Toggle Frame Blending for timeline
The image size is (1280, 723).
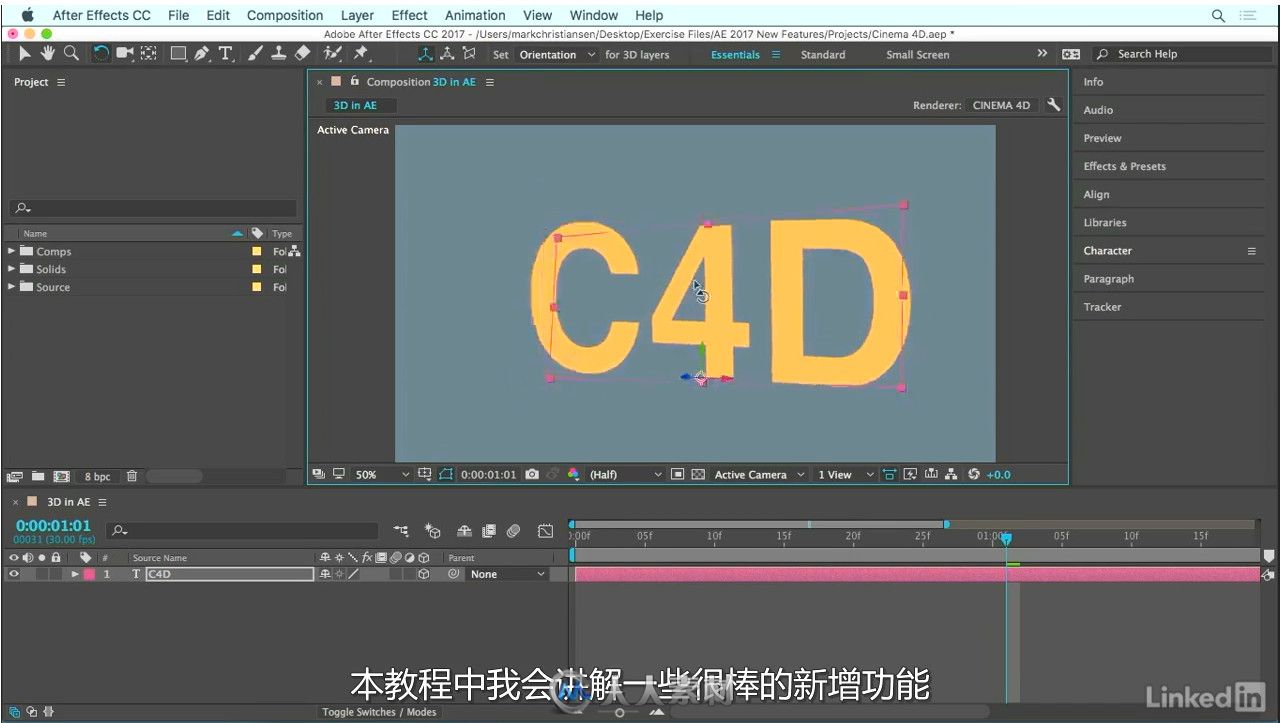[489, 530]
